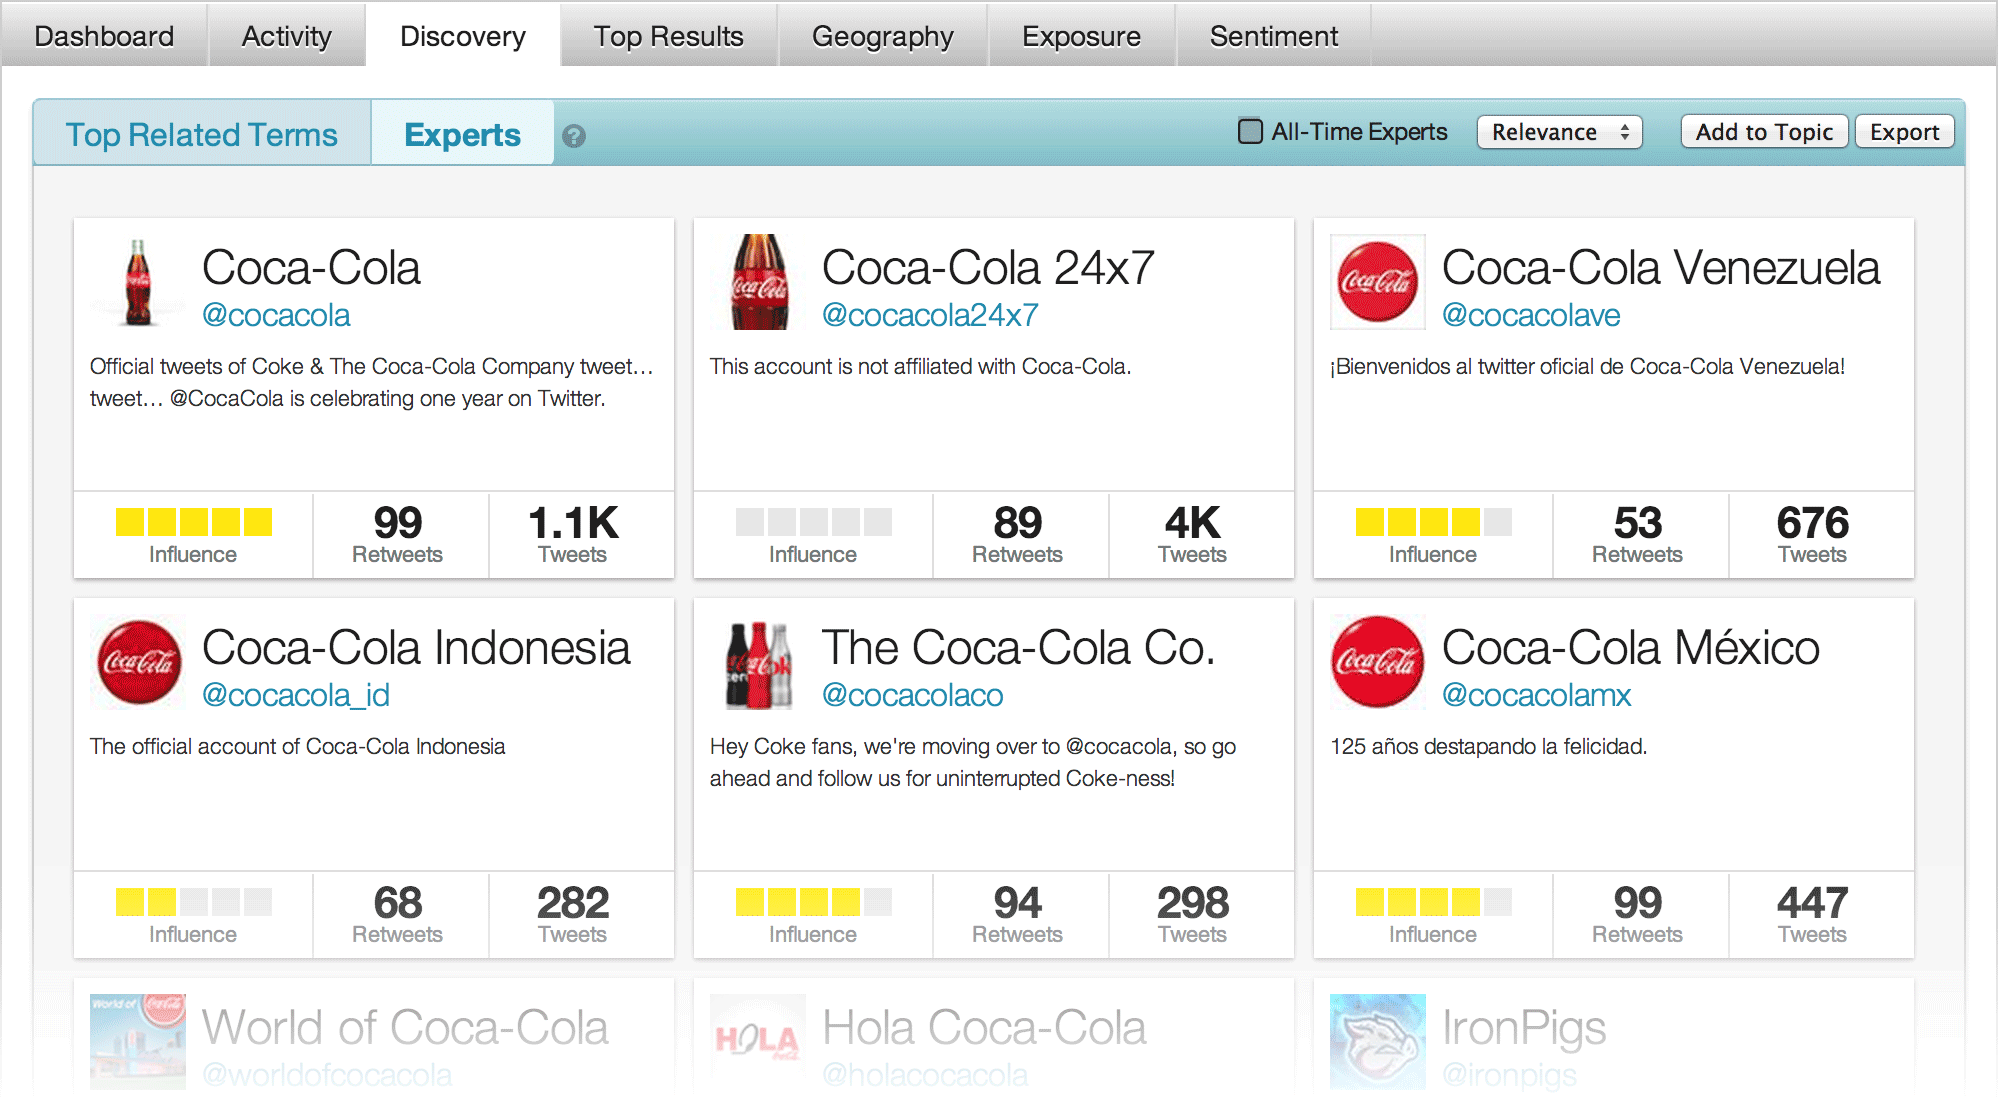Enable the All-Time Experts checkbox

pos(1250,131)
